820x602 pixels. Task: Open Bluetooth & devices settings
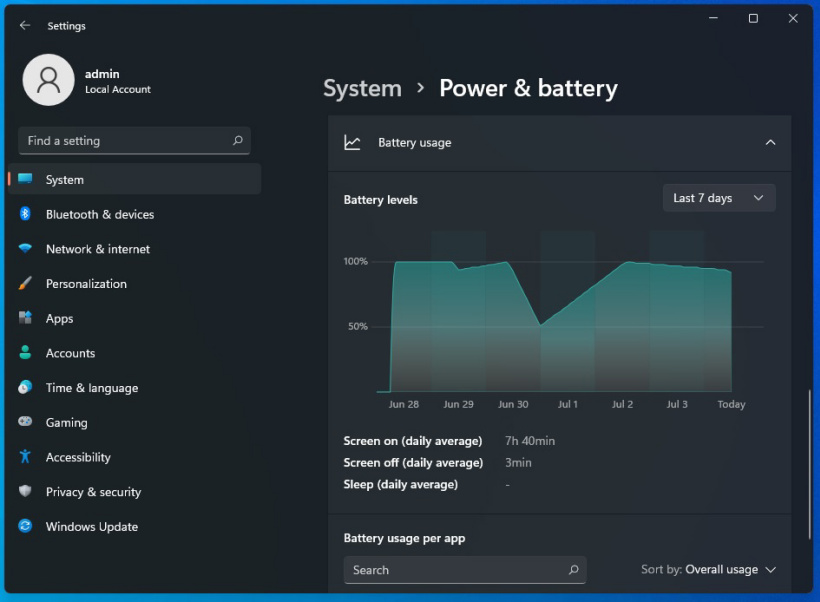tap(100, 214)
